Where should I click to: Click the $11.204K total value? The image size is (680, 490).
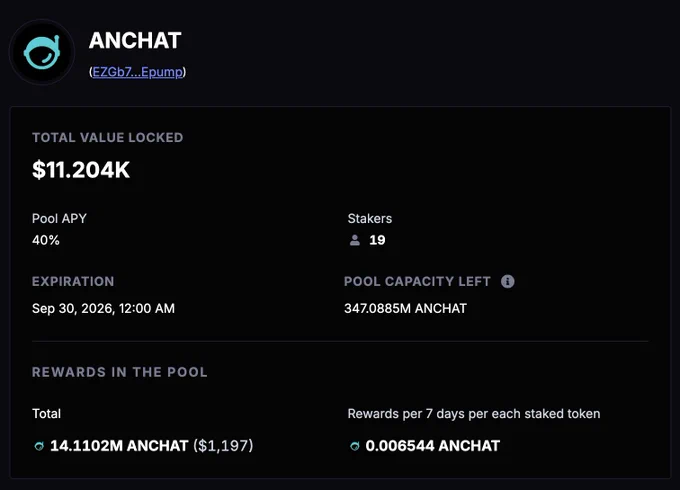click(x=81, y=170)
